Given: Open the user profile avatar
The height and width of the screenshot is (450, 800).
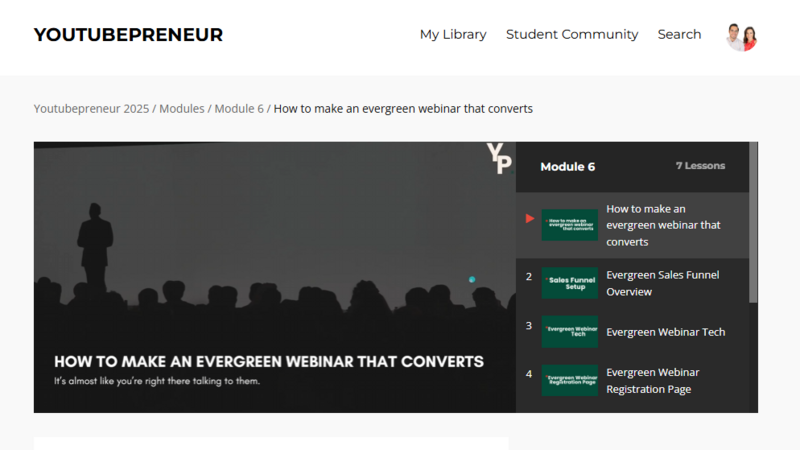Looking at the screenshot, I should [741, 37].
